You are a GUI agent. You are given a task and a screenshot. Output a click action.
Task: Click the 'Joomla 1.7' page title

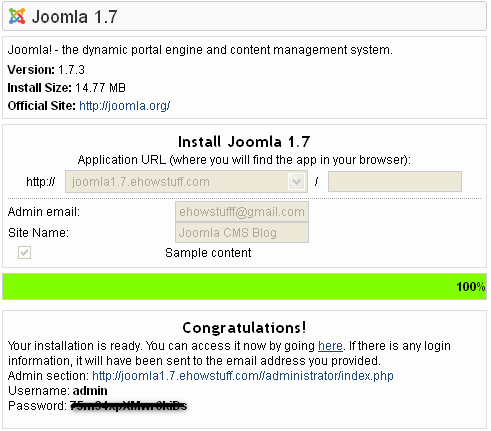click(74, 17)
